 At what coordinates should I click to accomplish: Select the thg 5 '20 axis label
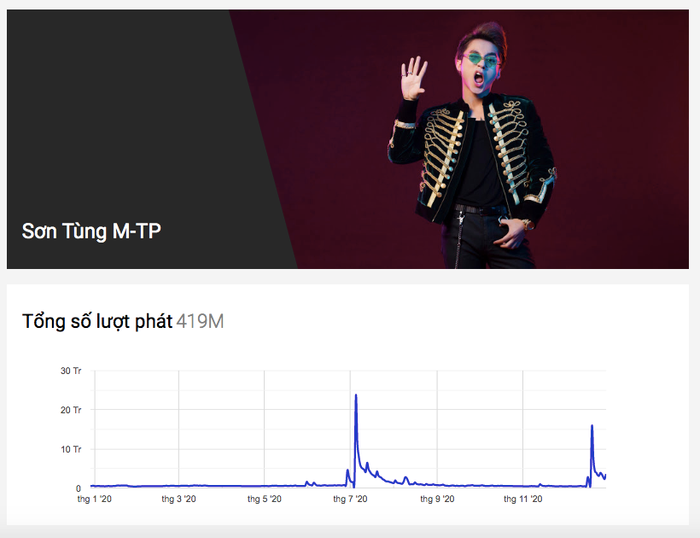click(x=265, y=499)
